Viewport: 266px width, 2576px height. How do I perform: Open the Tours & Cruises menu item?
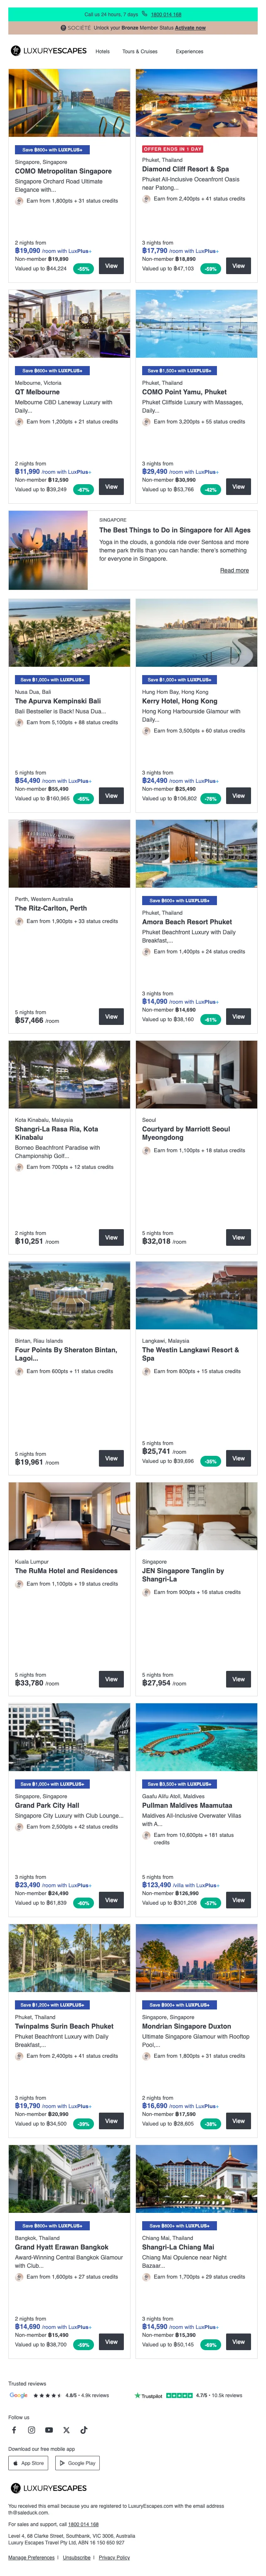(140, 51)
